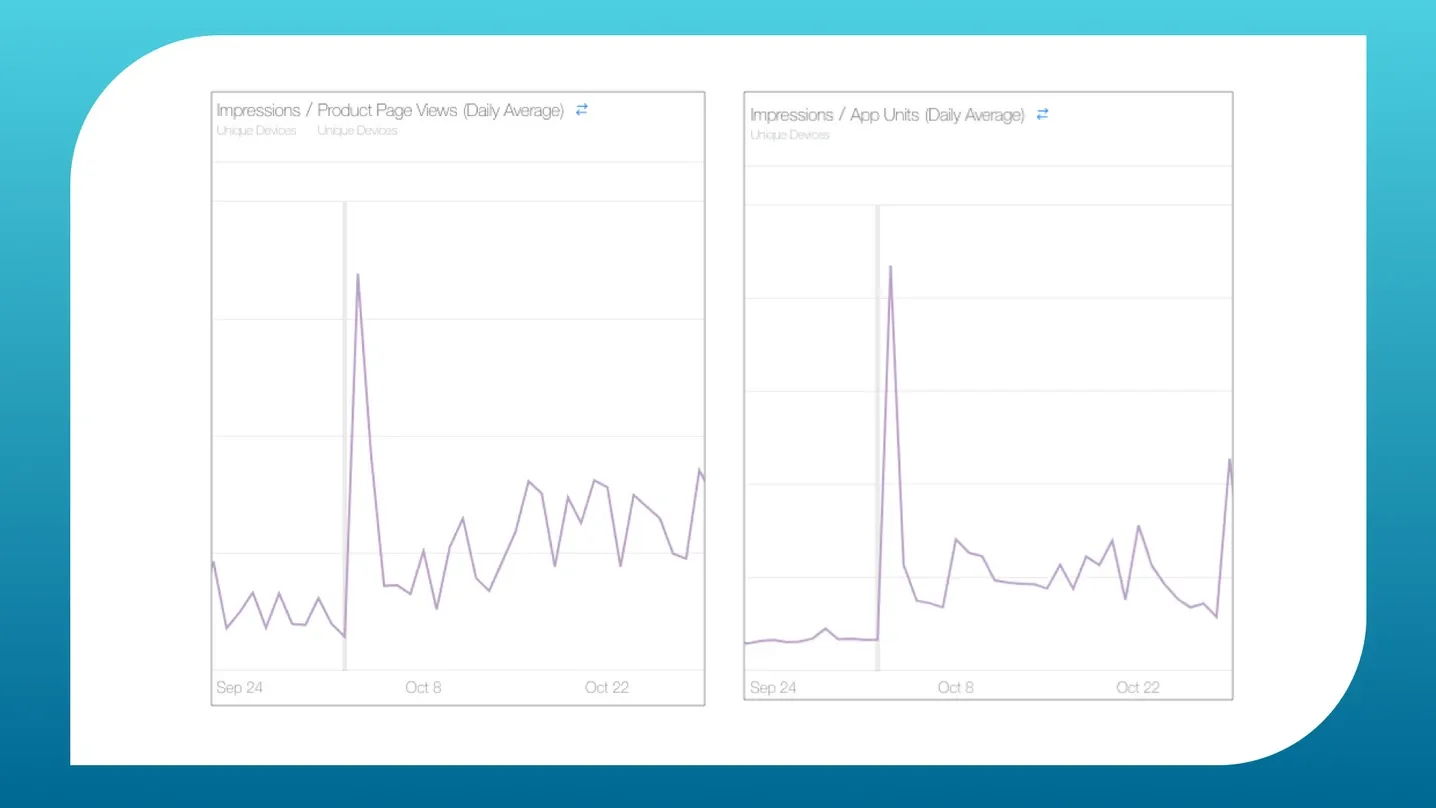Click the swap icon beside App Units title

(x=1042, y=114)
